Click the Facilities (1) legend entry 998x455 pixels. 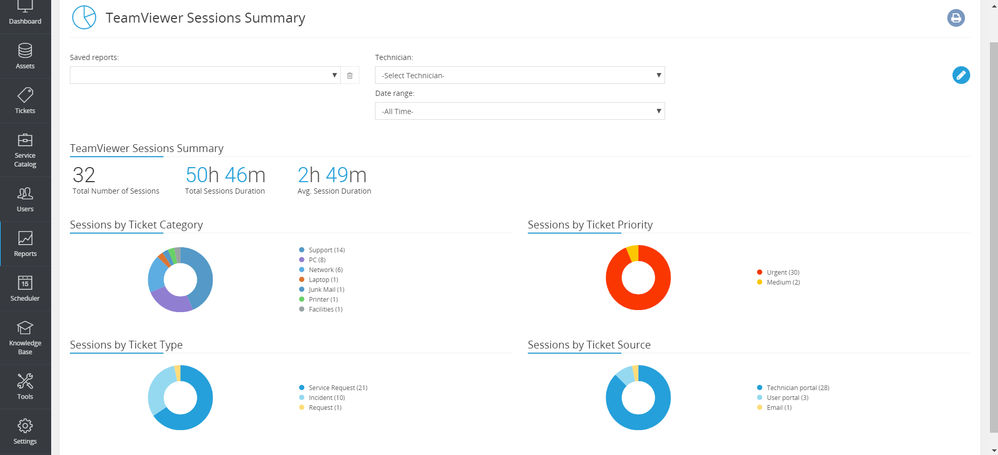tap(321, 309)
